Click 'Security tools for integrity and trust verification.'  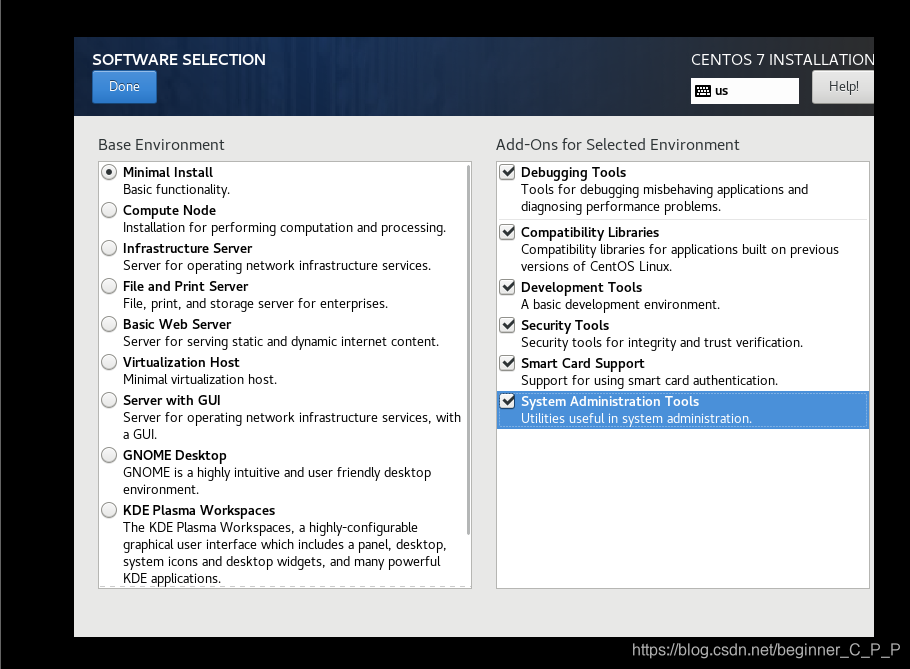(x=662, y=342)
